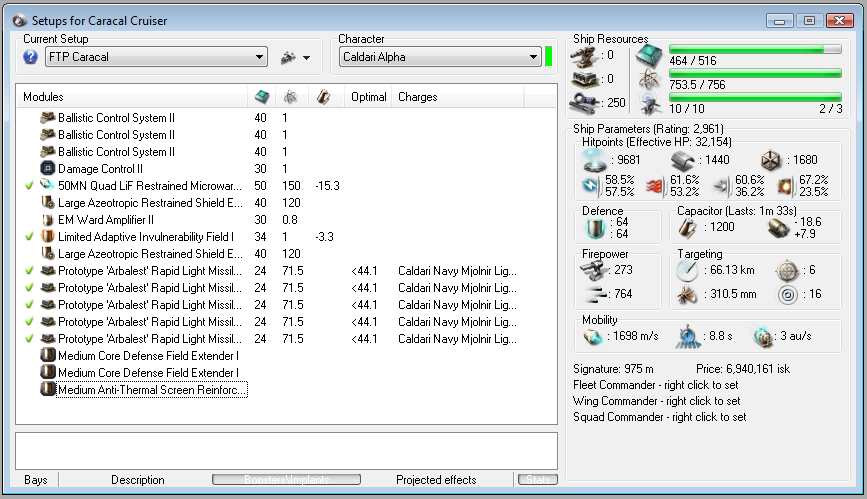Click the capacitor recharge rate icon

click(x=779, y=228)
